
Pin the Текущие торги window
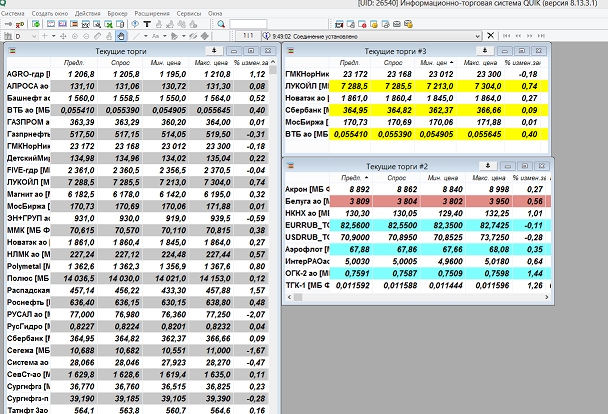214,50
